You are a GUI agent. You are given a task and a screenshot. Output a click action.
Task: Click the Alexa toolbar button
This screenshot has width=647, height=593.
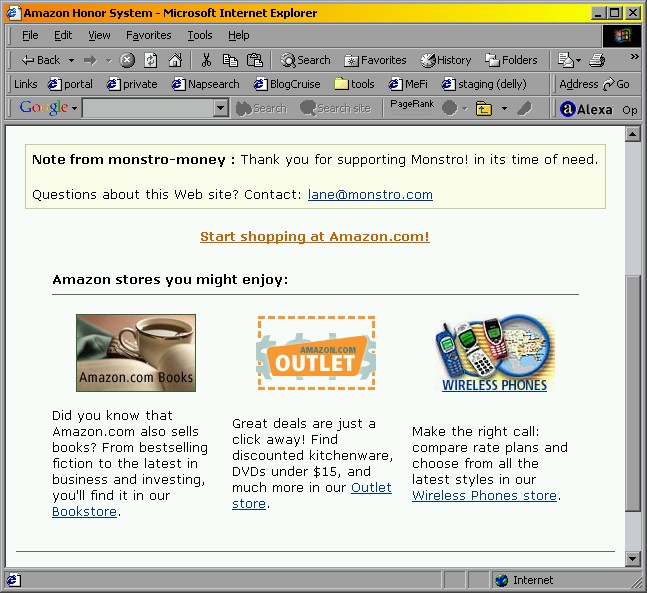point(586,109)
